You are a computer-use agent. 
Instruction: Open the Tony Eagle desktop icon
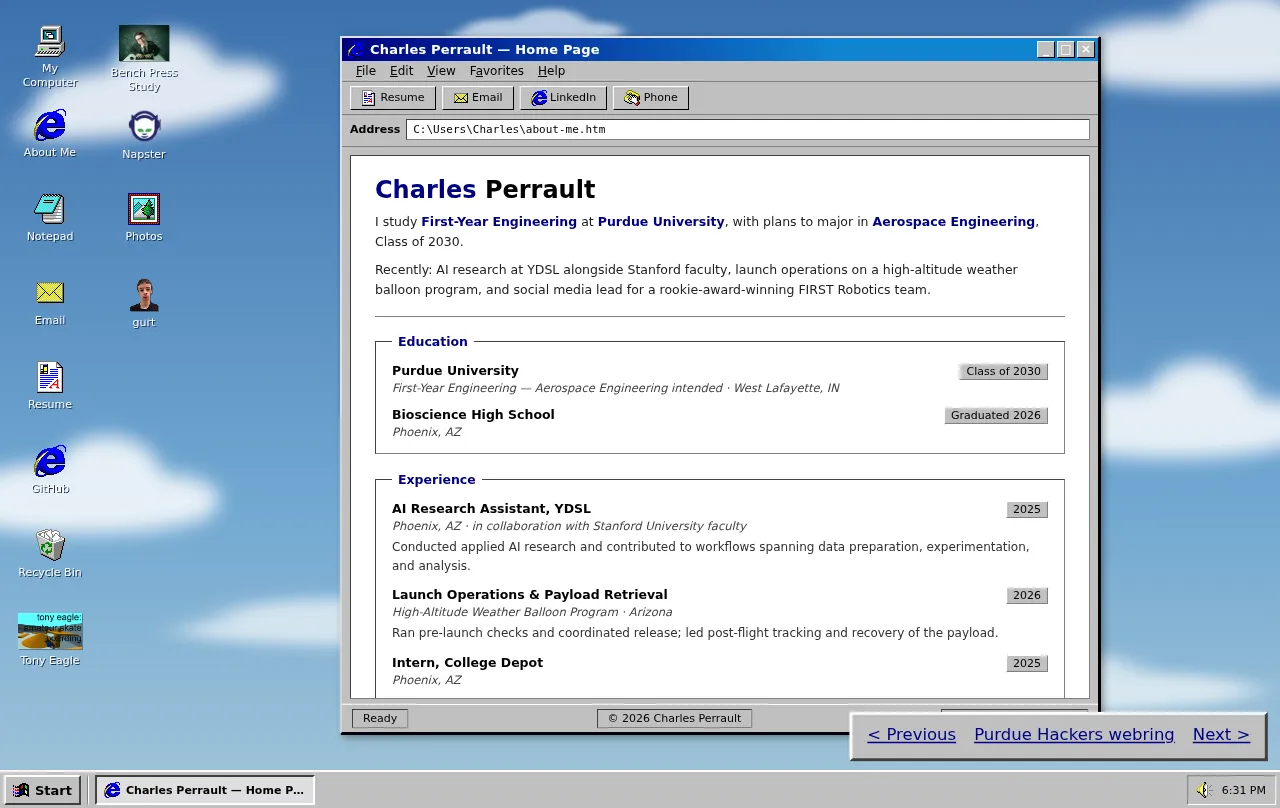coord(50,640)
